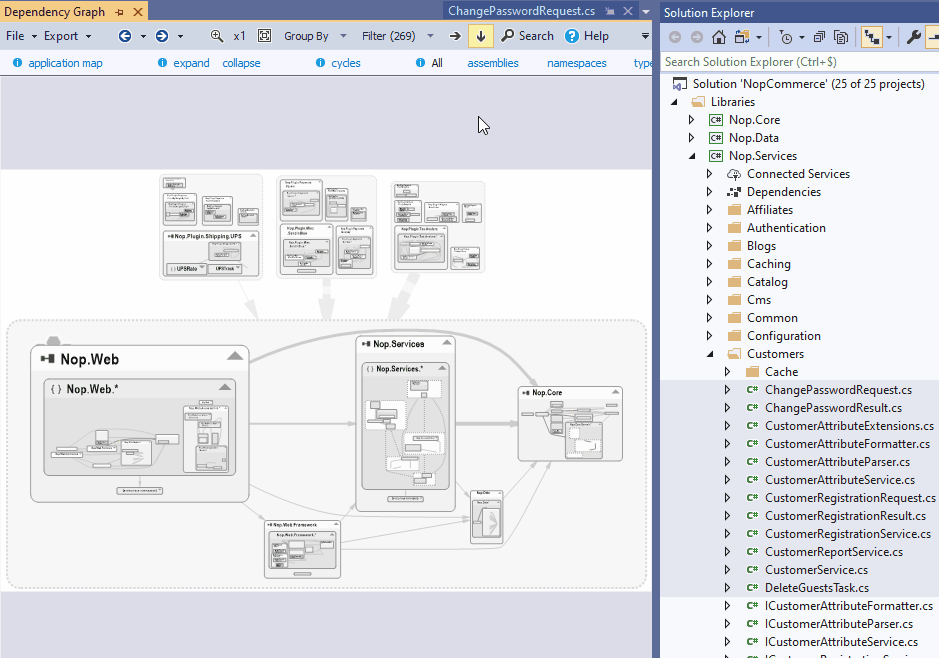Click the Home icon in Solution Explorer
The width and height of the screenshot is (939, 658).
pyautogui.click(x=719, y=37)
